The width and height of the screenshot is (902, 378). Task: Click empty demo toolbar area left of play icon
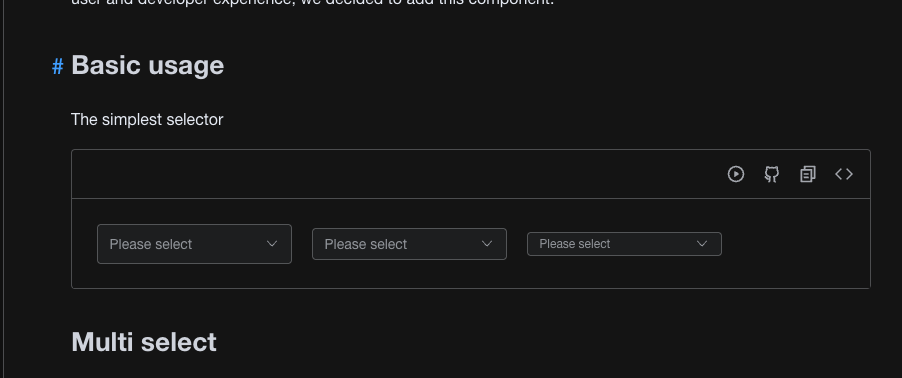[397, 174]
